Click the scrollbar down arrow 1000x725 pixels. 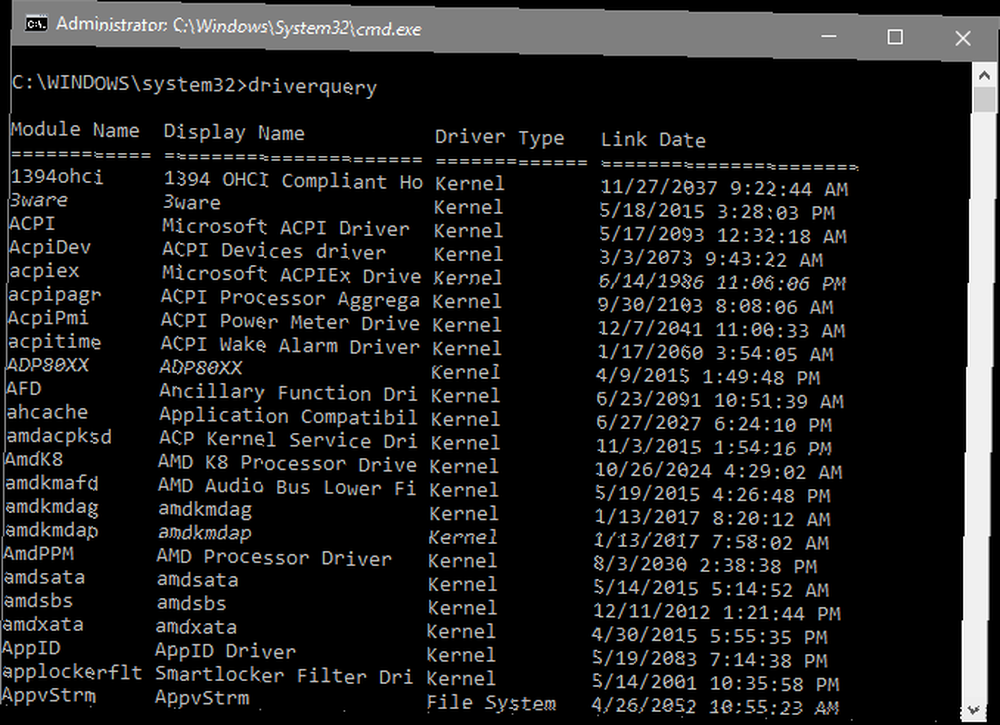[x=973, y=710]
